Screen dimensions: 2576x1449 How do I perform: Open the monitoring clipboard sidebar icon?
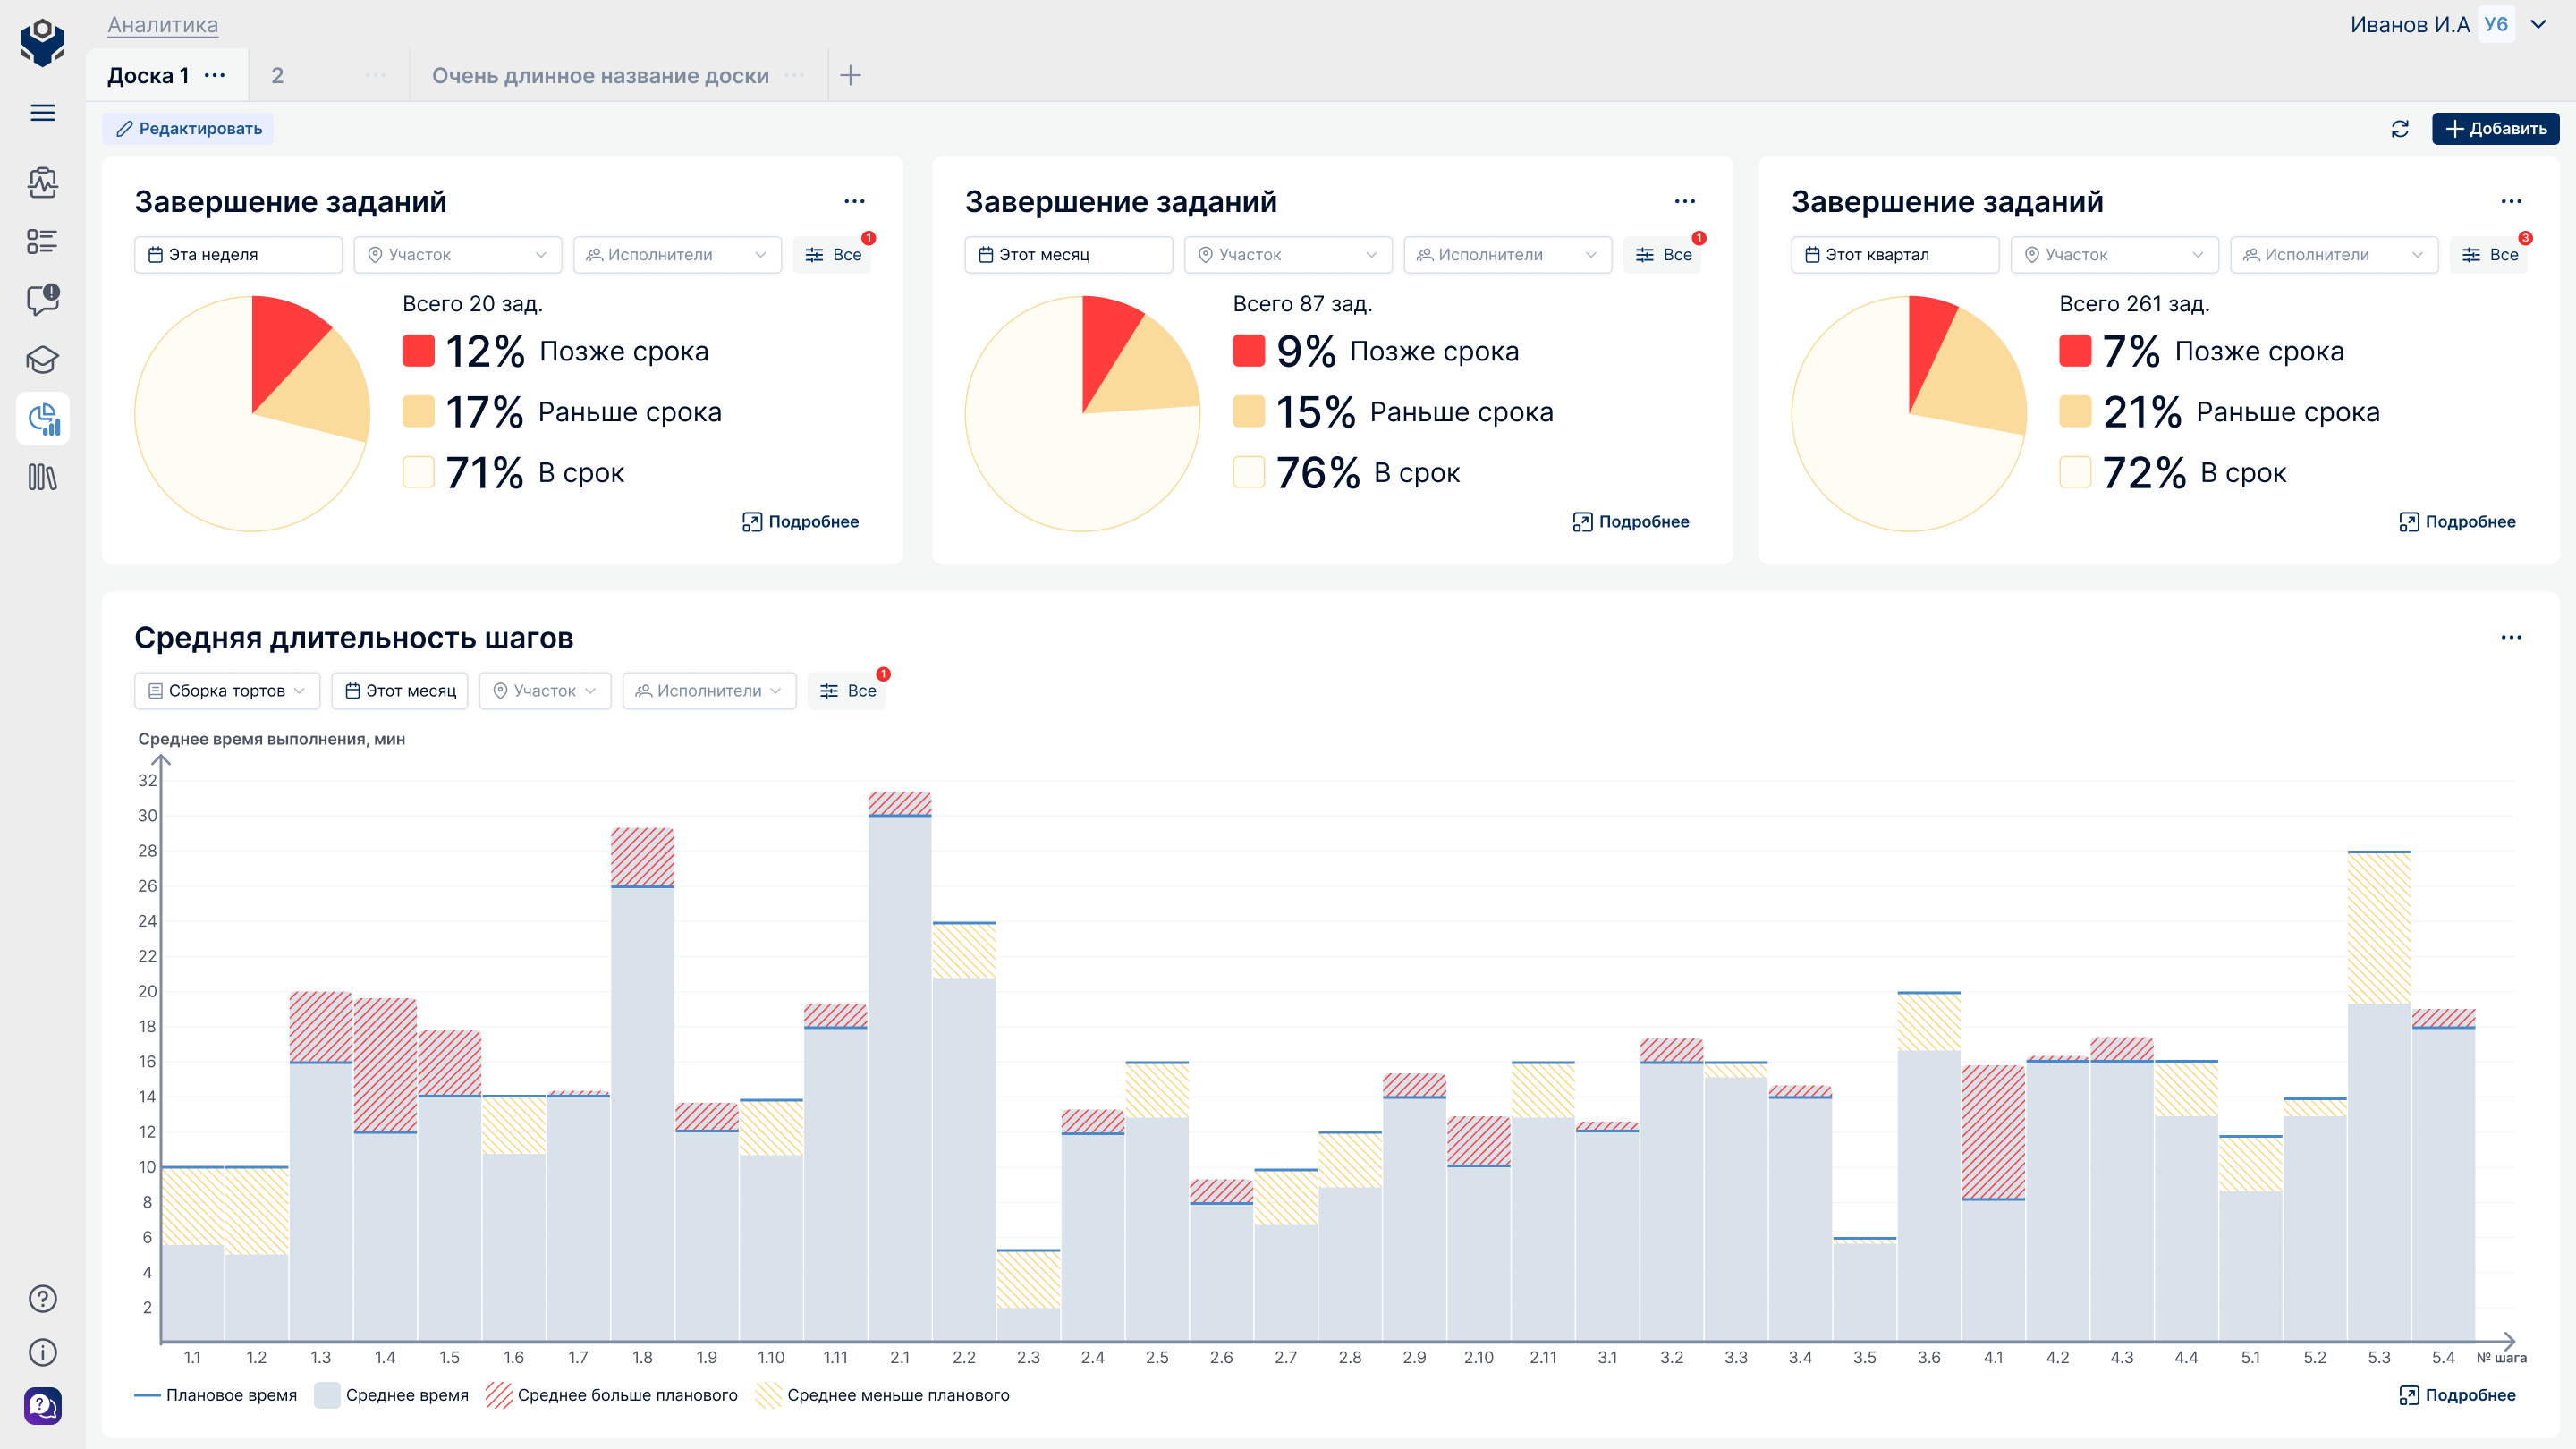pyautogui.click(x=42, y=182)
